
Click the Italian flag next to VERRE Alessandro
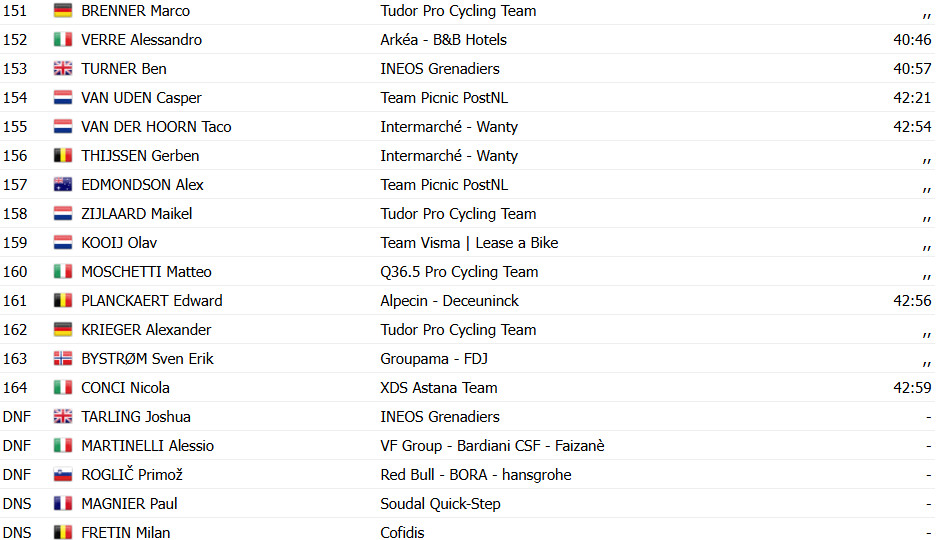click(63, 39)
